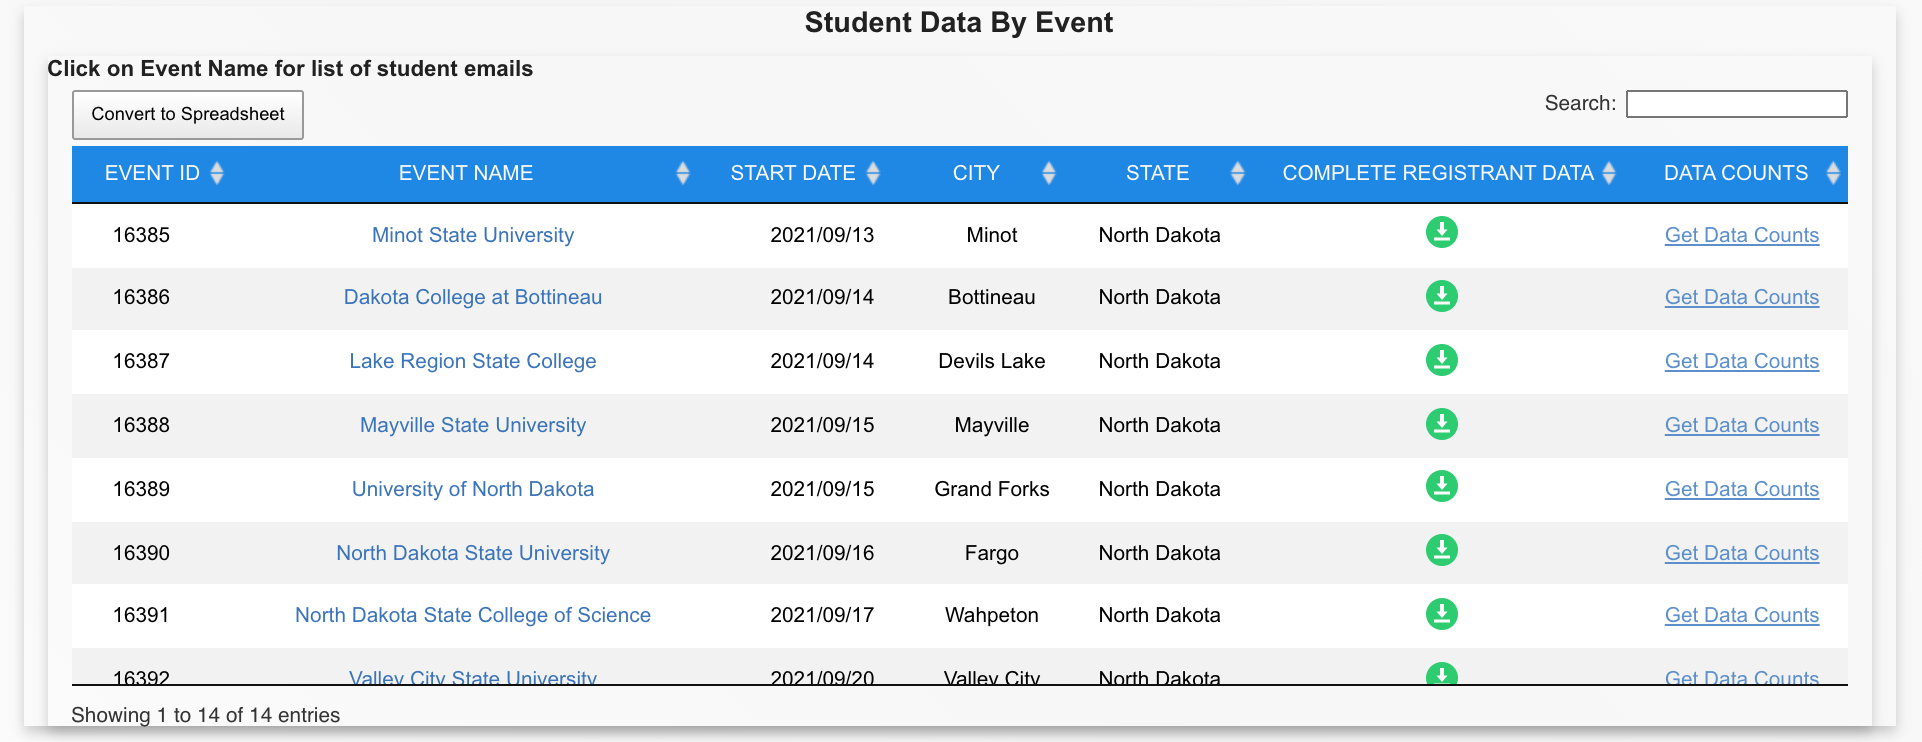Click 'Showing 1 to 14 of 14 entries'

click(x=206, y=715)
